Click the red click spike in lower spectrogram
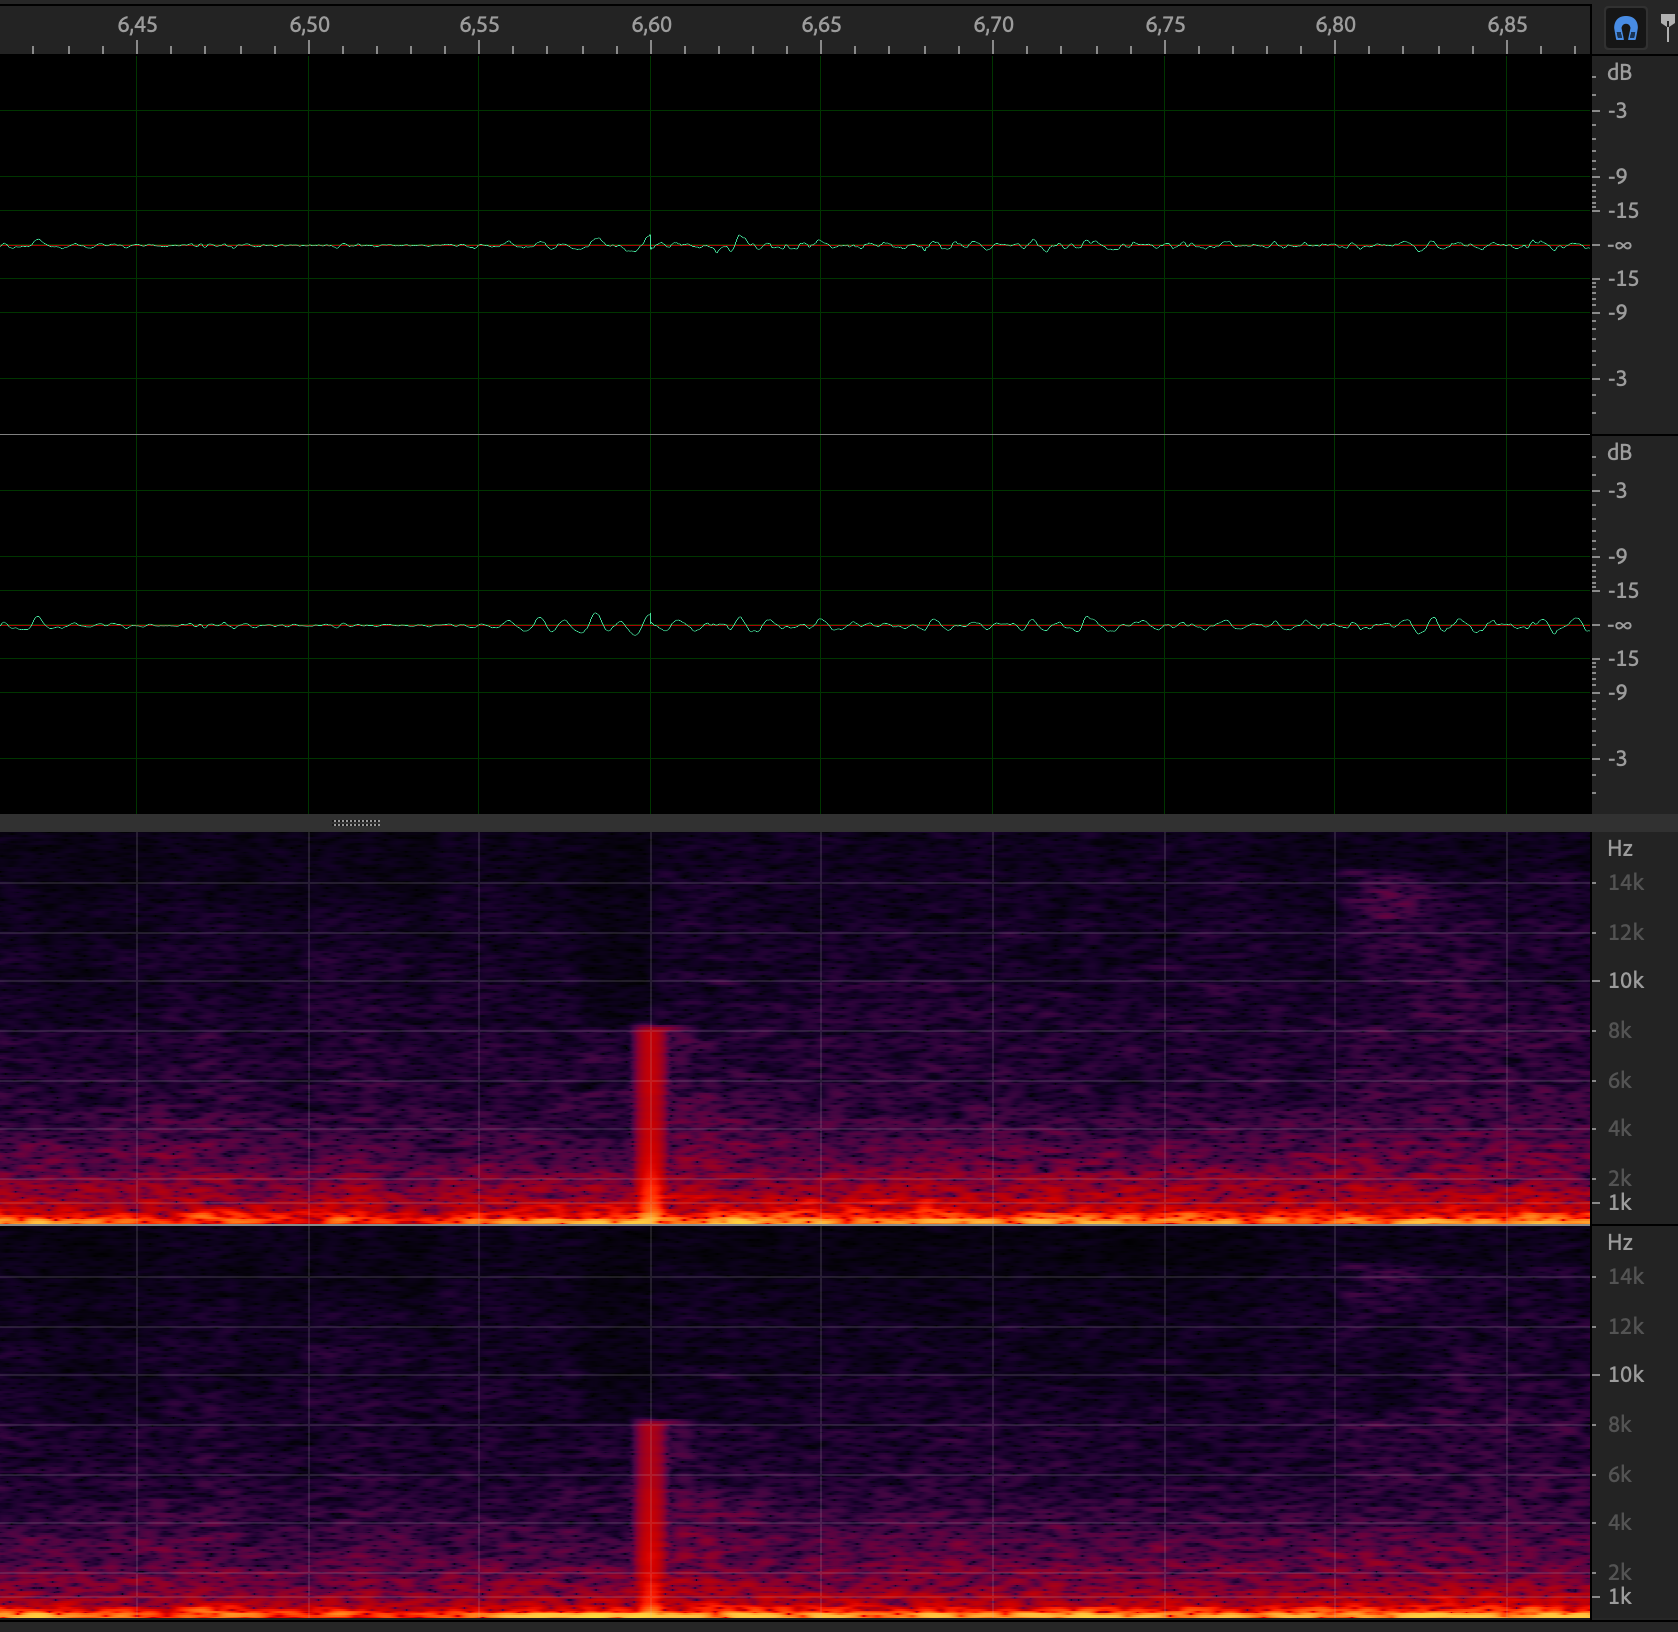The height and width of the screenshot is (1632, 1678). pyautogui.click(x=650, y=1515)
